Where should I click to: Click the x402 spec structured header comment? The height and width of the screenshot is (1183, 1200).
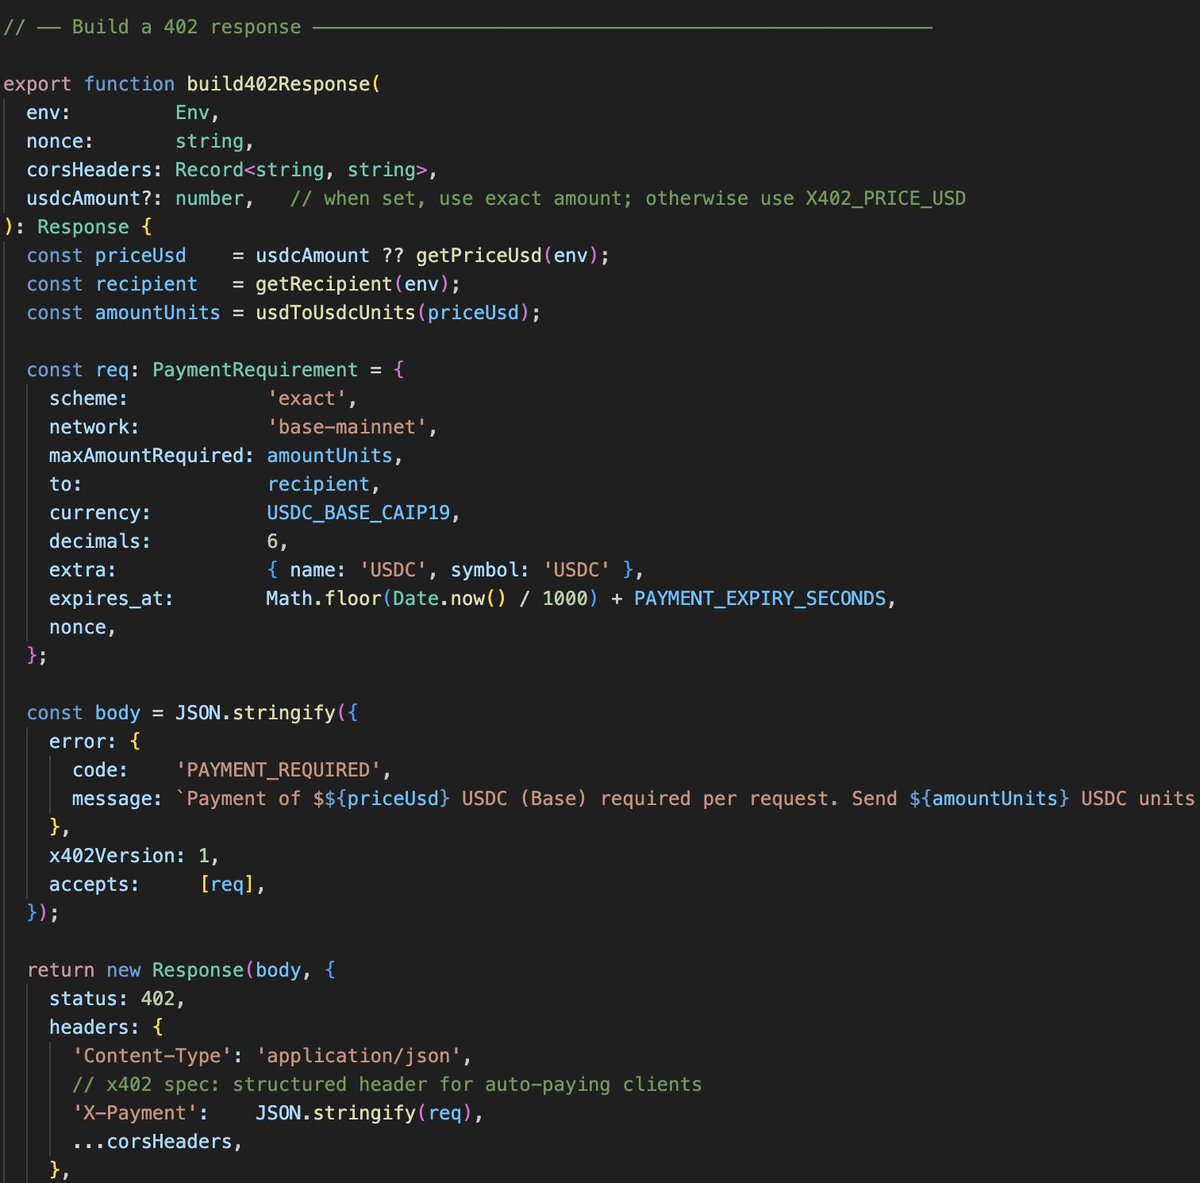pos(387,1084)
